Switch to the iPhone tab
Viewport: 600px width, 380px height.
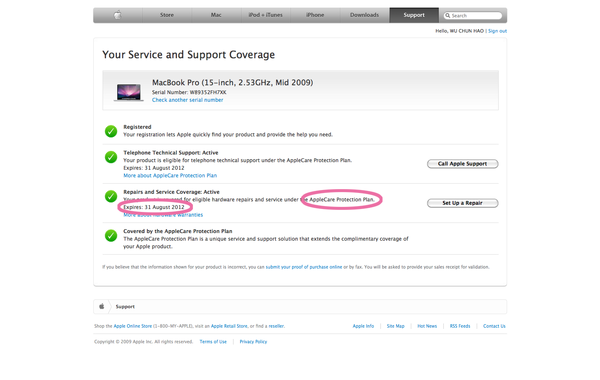[315, 15]
